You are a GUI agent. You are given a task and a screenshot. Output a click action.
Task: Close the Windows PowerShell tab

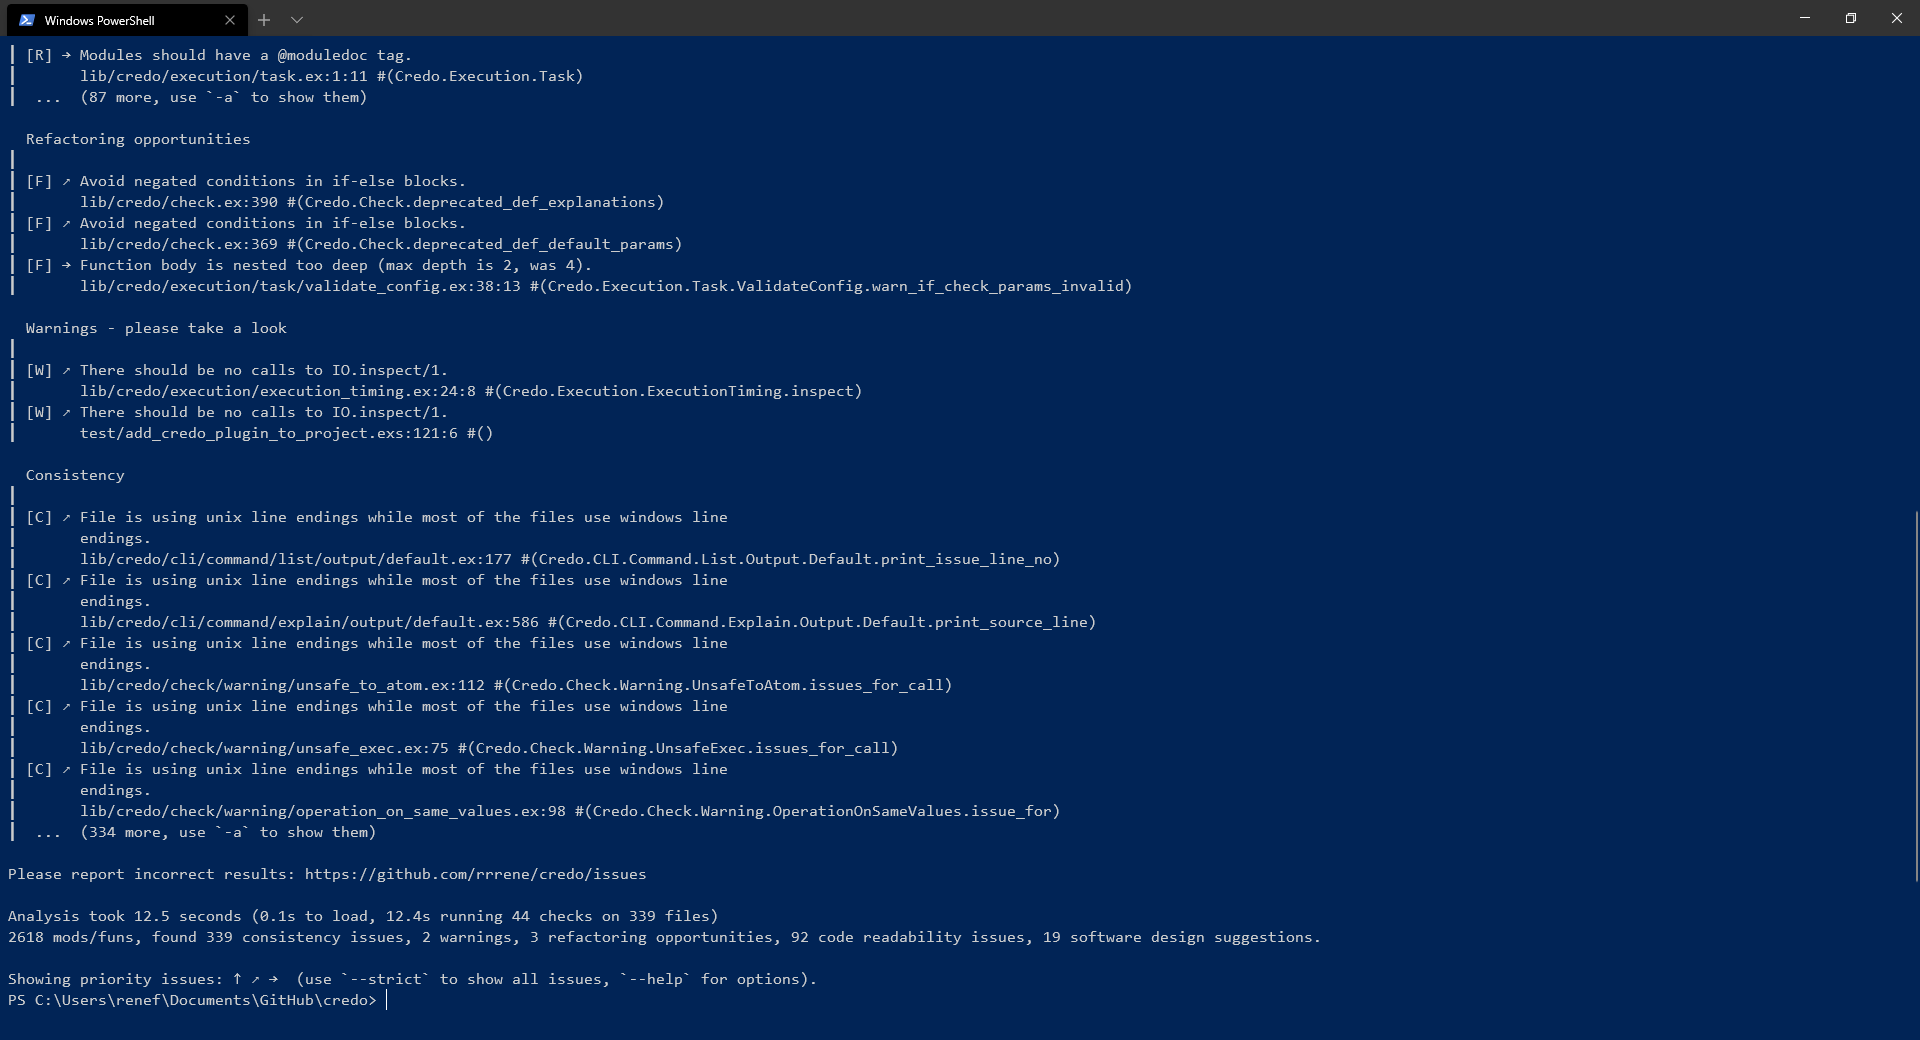coord(230,19)
